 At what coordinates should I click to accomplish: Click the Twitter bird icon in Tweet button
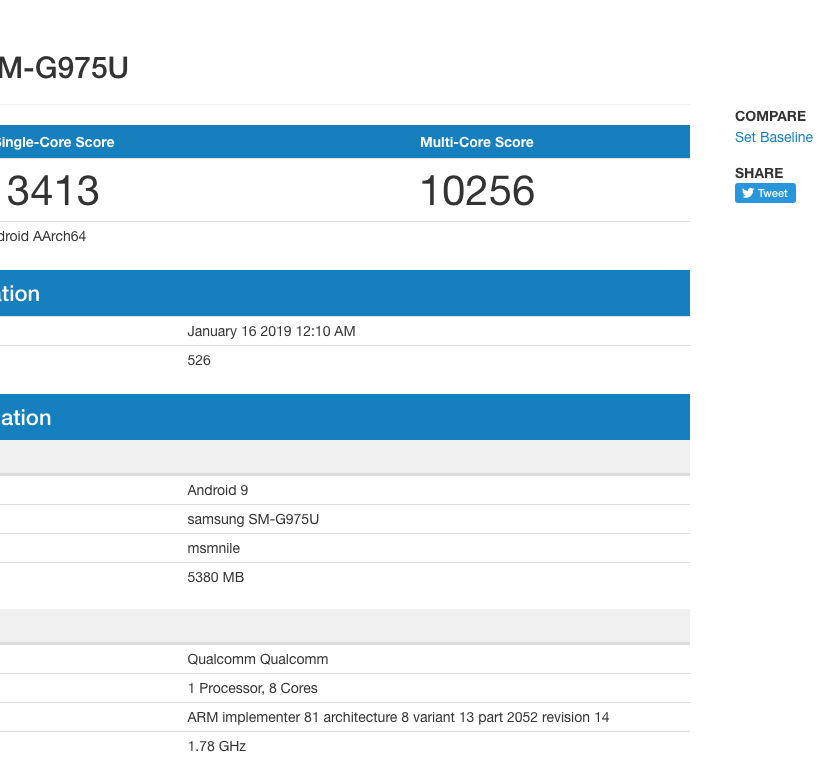point(748,194)
